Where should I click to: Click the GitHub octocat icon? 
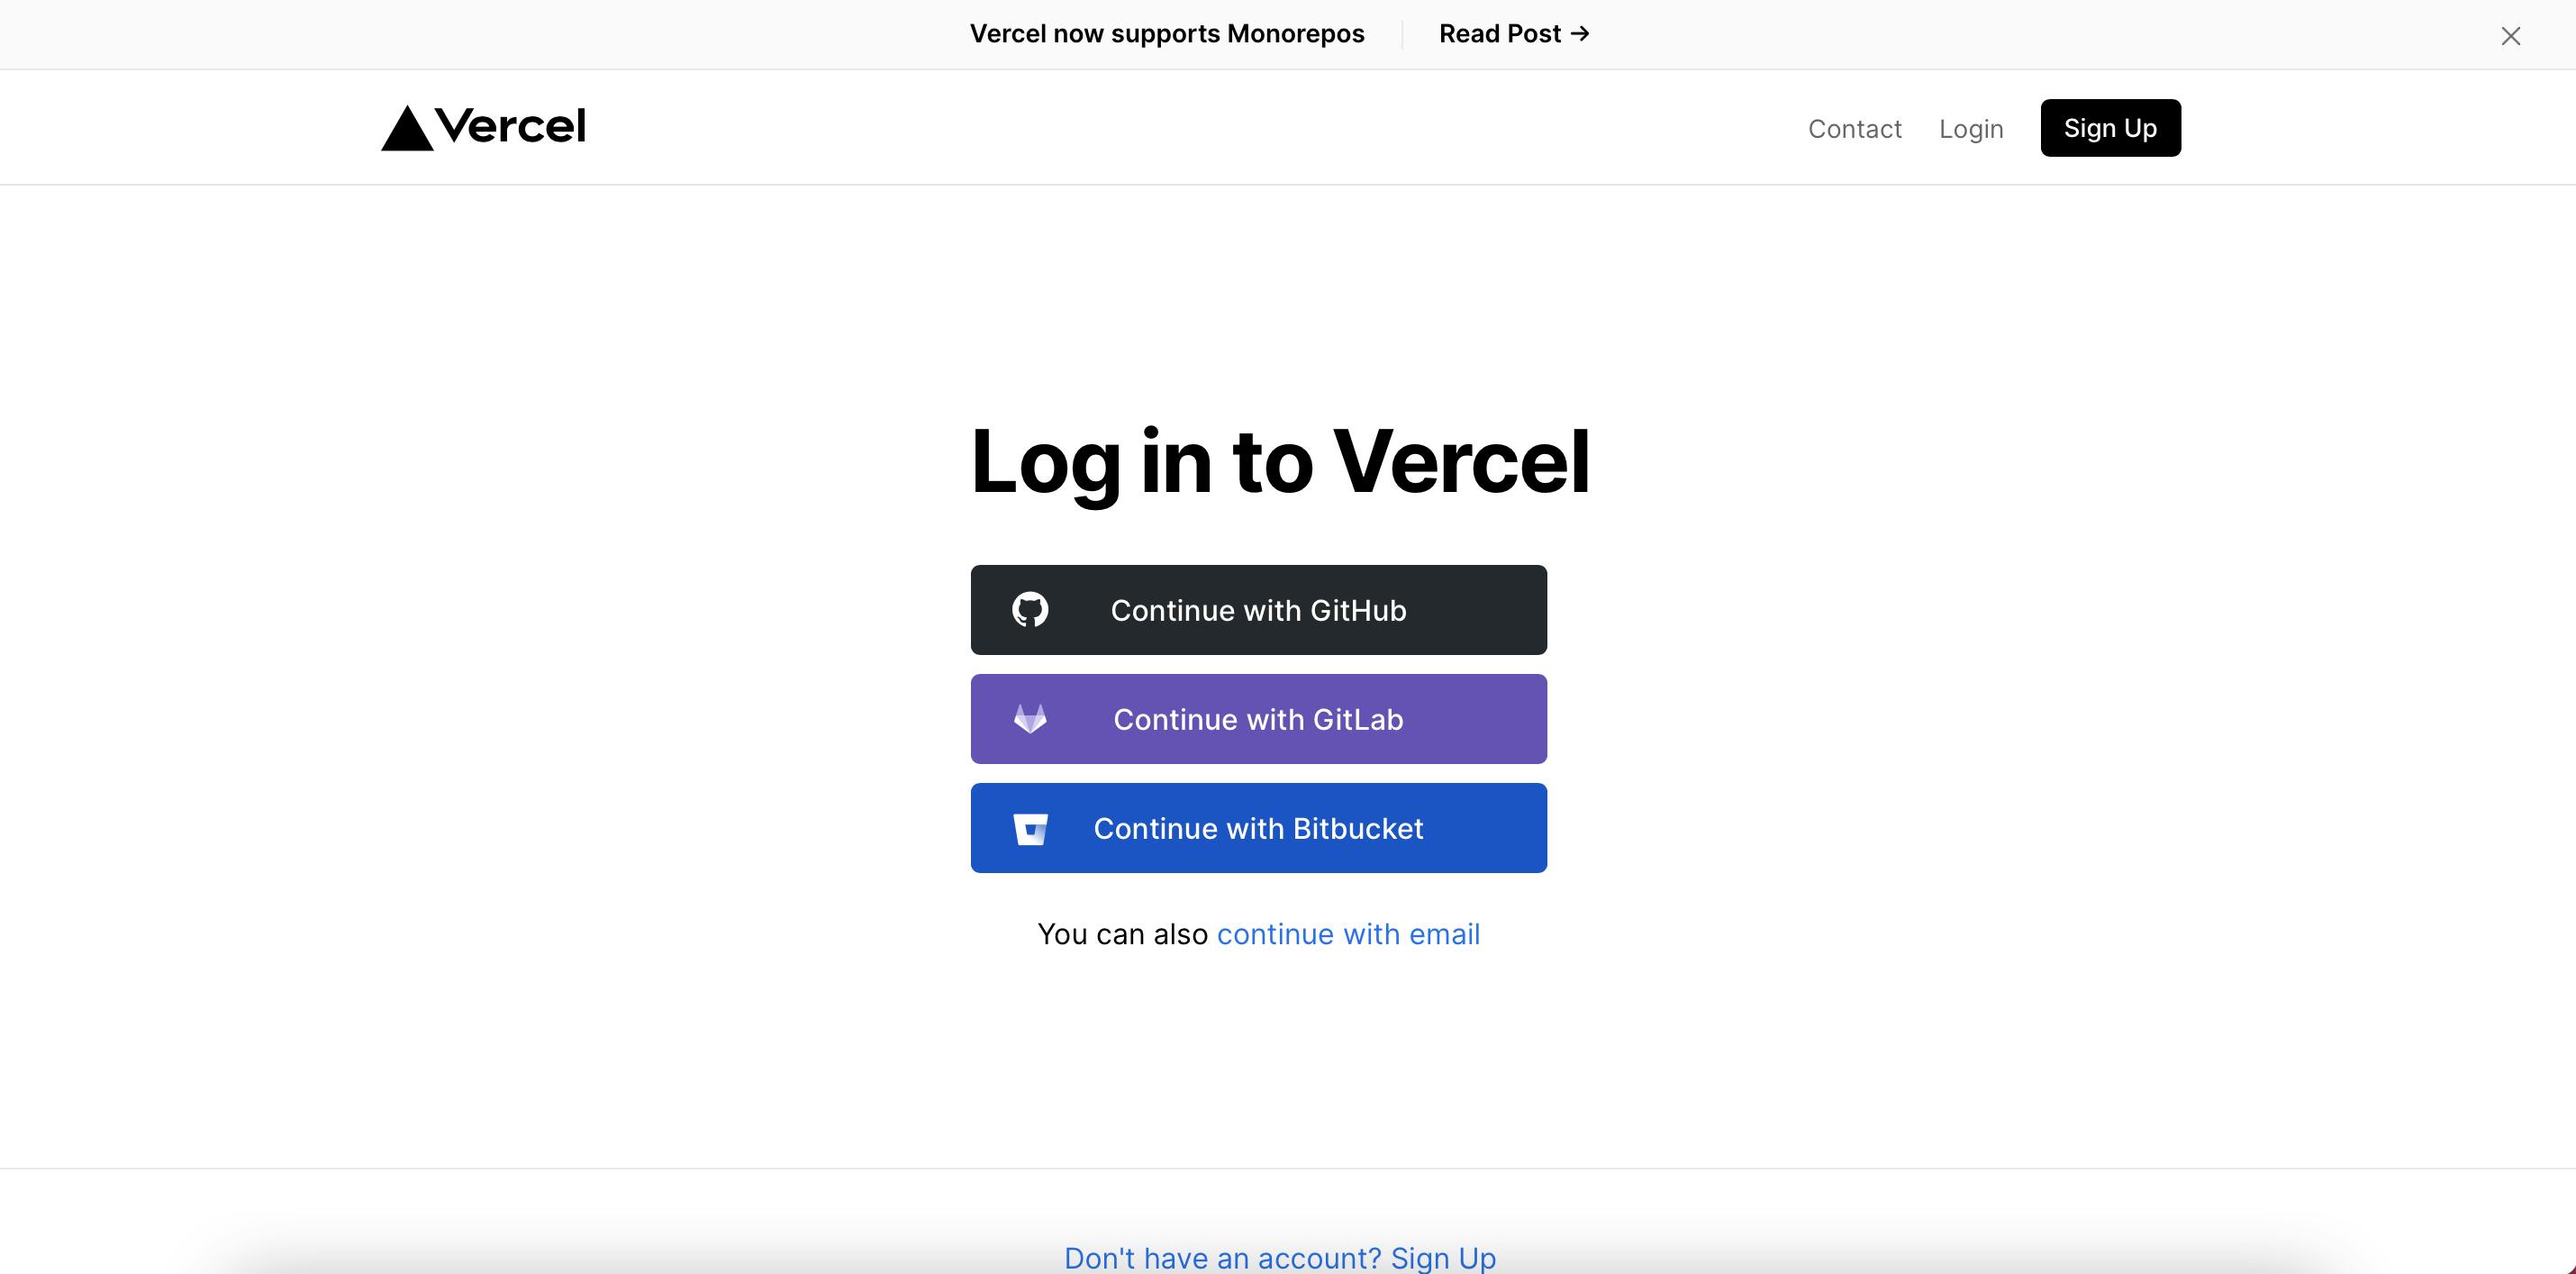(x=1030, y=610)
